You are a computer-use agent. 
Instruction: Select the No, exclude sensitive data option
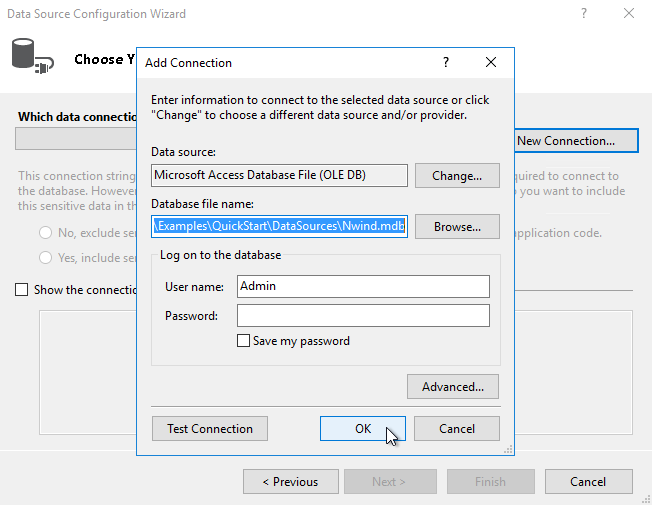coord(46,233)
